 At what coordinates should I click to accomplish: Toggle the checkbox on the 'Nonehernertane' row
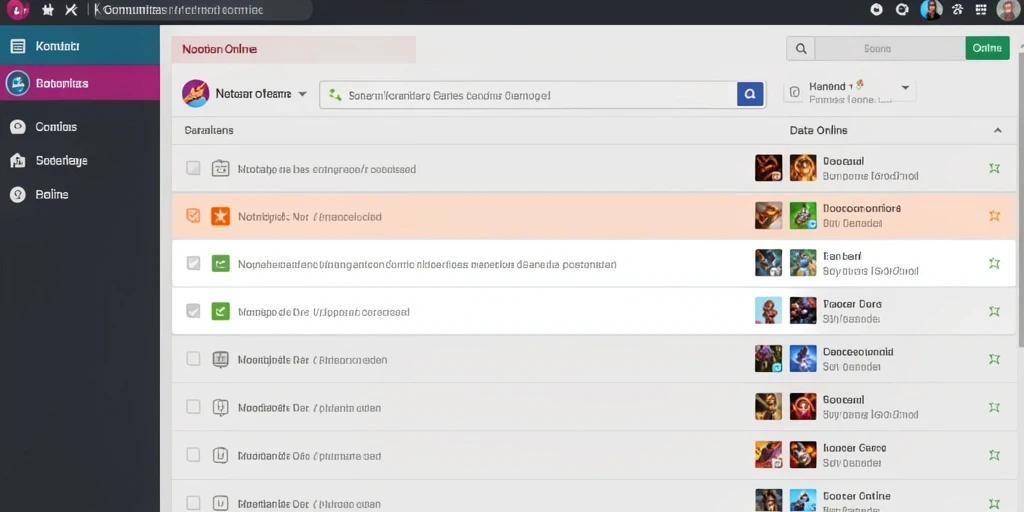[193, 263]
